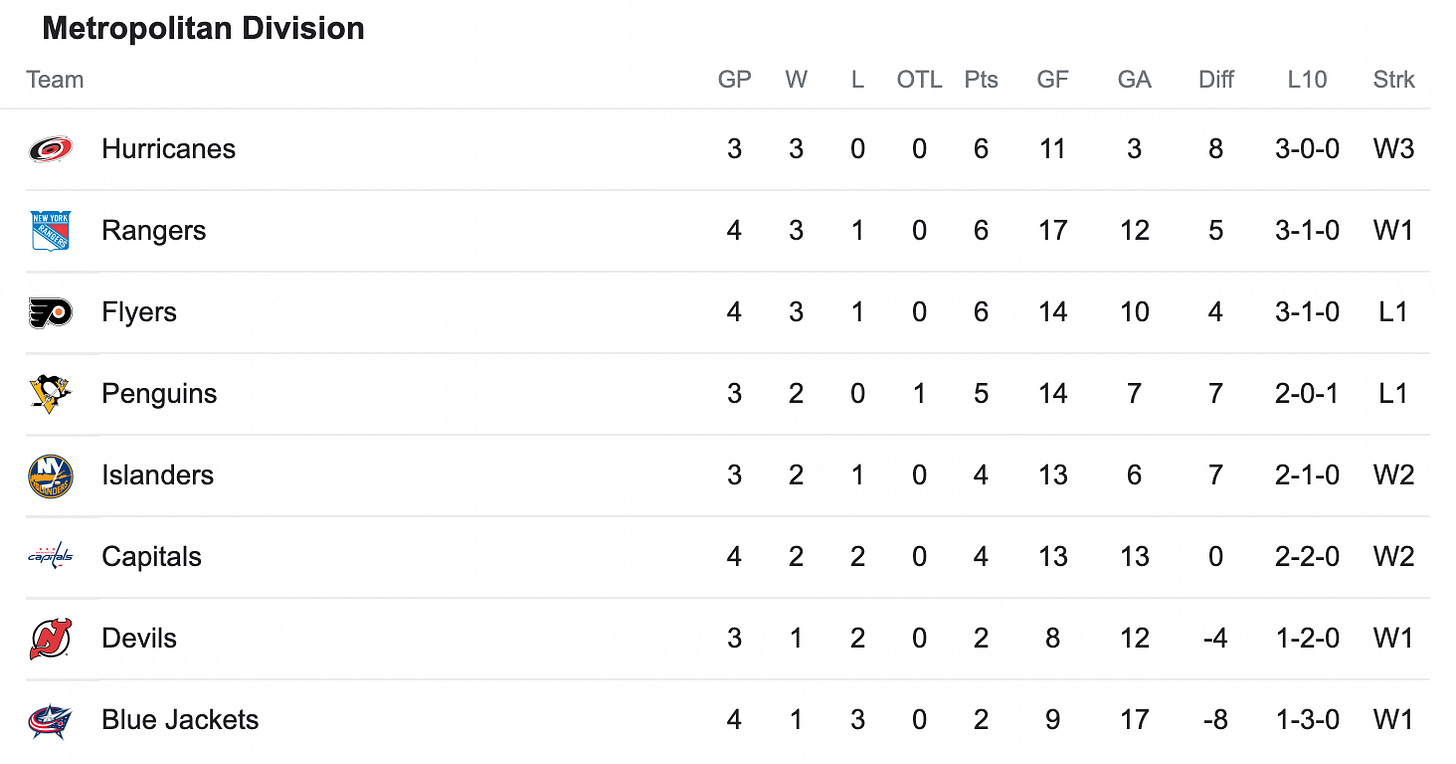Click the Islanders team logo
The height and width of the screenshot is (764, 1456).
[50, 475]
